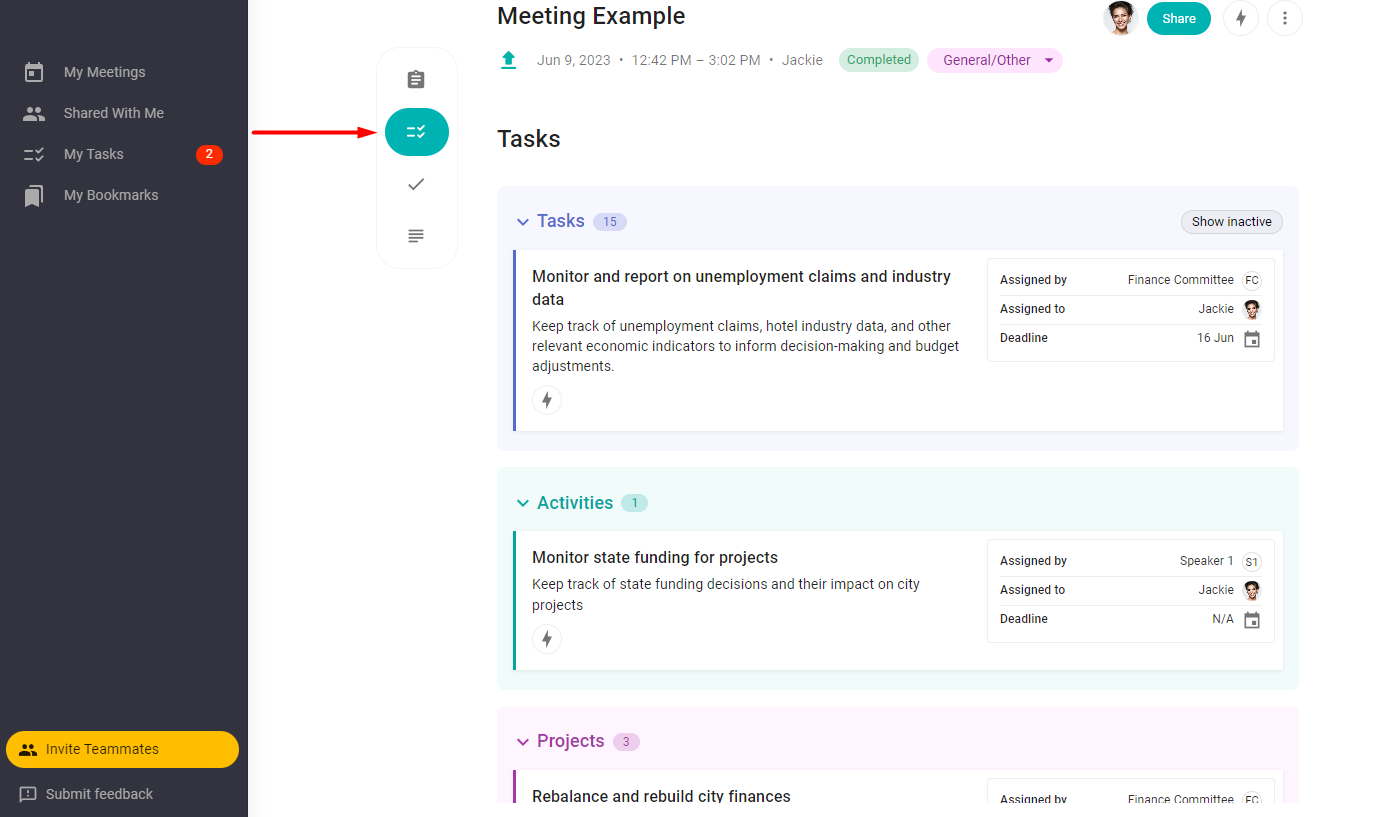Collapse the Projects section chevron
This screenshot has width=1378, height=817.
tap(522, 742)
